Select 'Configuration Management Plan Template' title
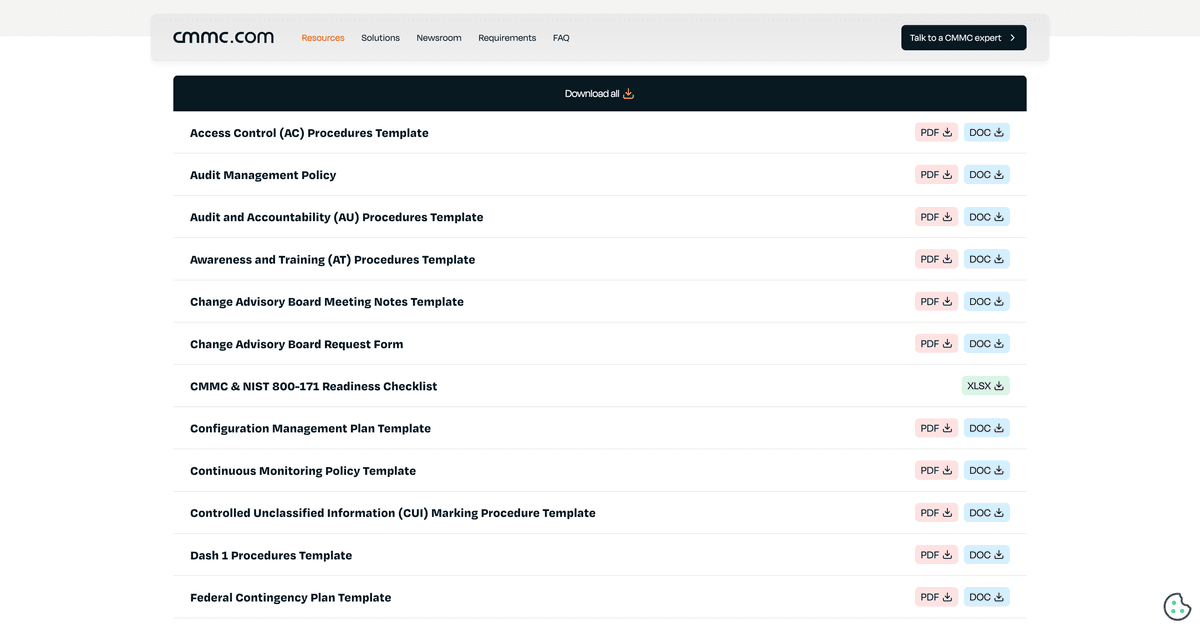Screen dimensions: 1200x629 (310, 428)
